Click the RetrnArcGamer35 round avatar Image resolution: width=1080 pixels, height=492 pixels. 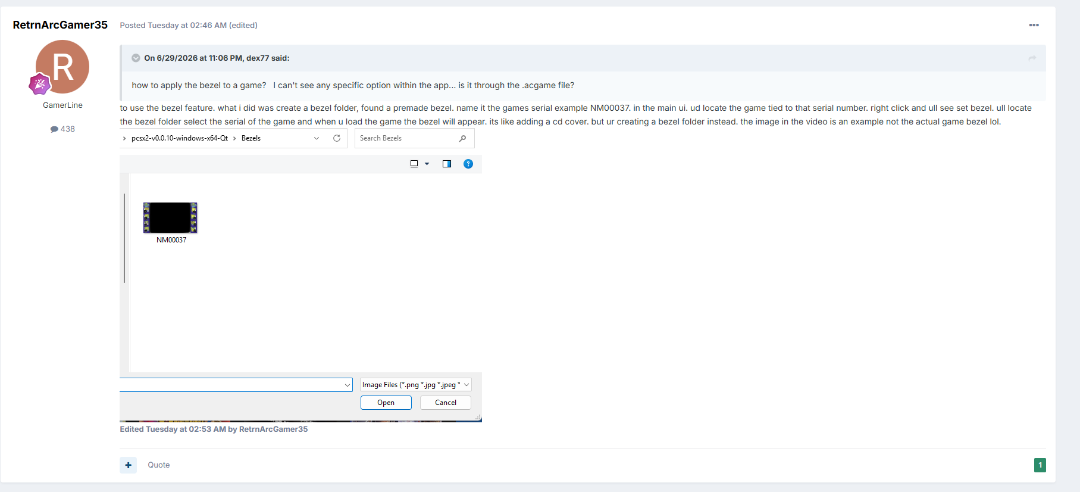coord(63,67)
